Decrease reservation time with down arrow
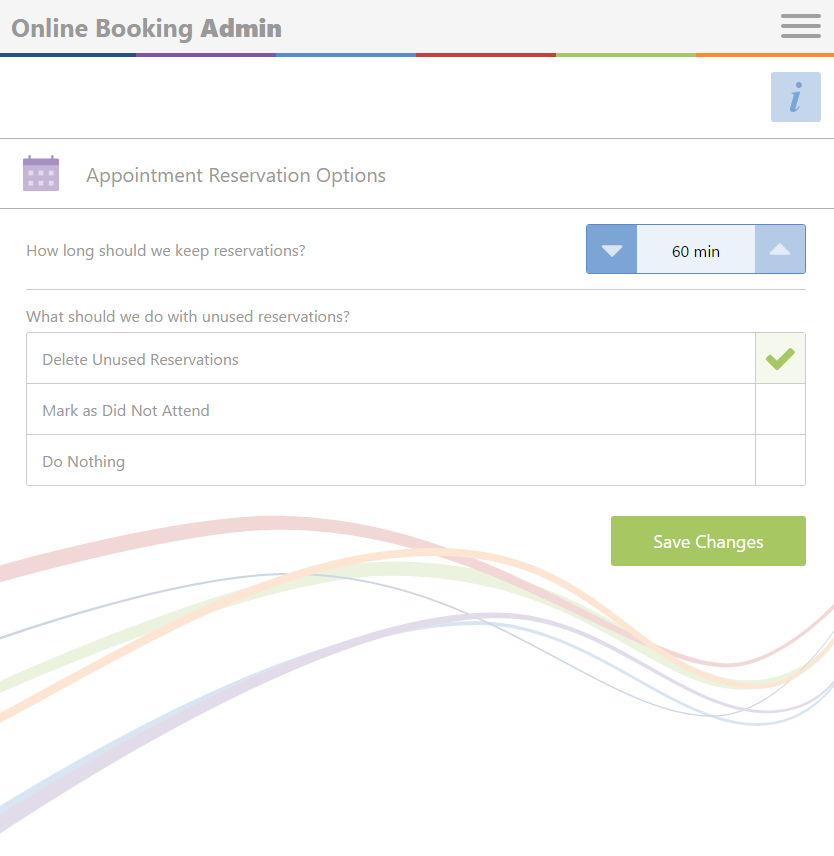Screen dimensions: 834x856 (x=611, y=249)
